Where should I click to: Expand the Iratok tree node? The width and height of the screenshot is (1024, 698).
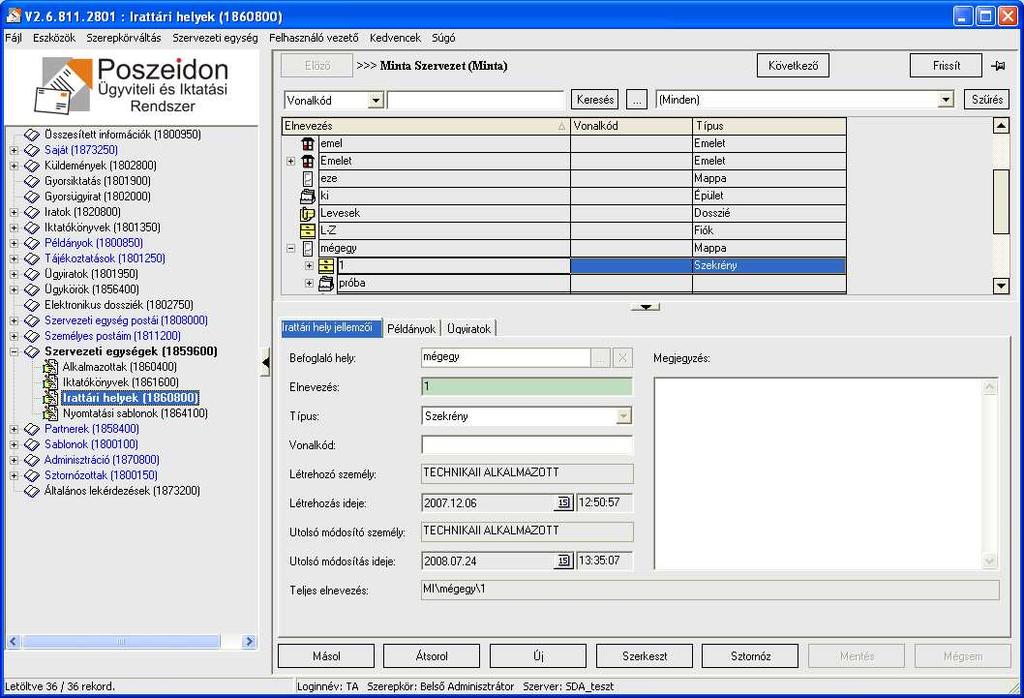coord(14,212)
